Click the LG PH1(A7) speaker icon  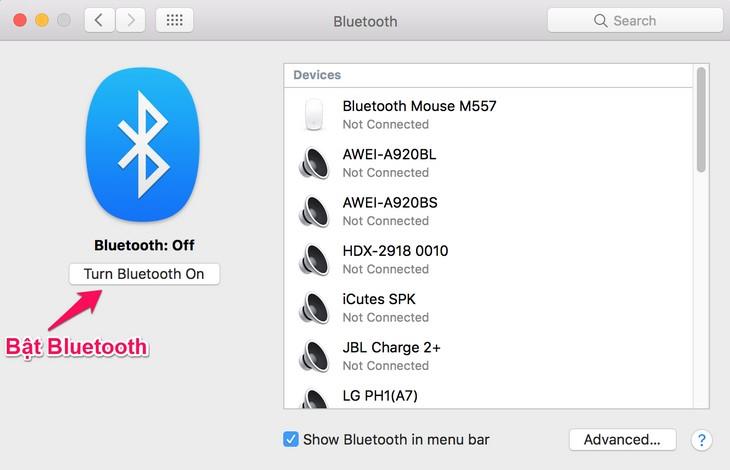tap(314, 397)
